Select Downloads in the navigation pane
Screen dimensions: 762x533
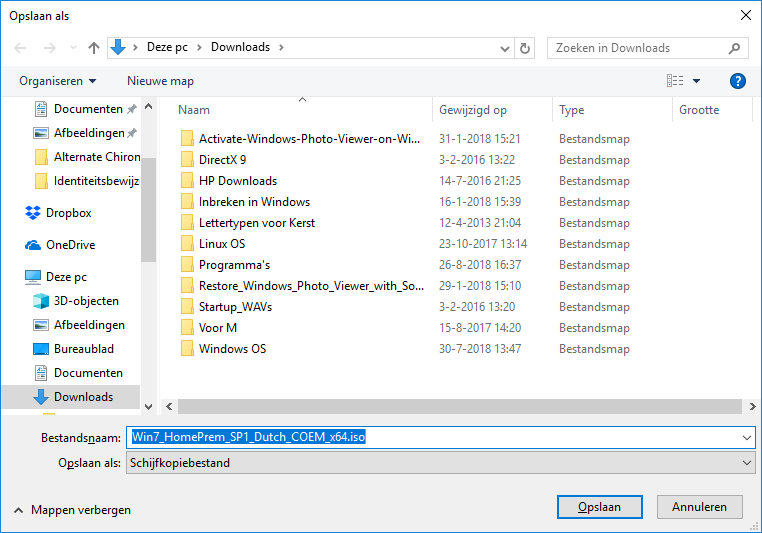[71, 397]
